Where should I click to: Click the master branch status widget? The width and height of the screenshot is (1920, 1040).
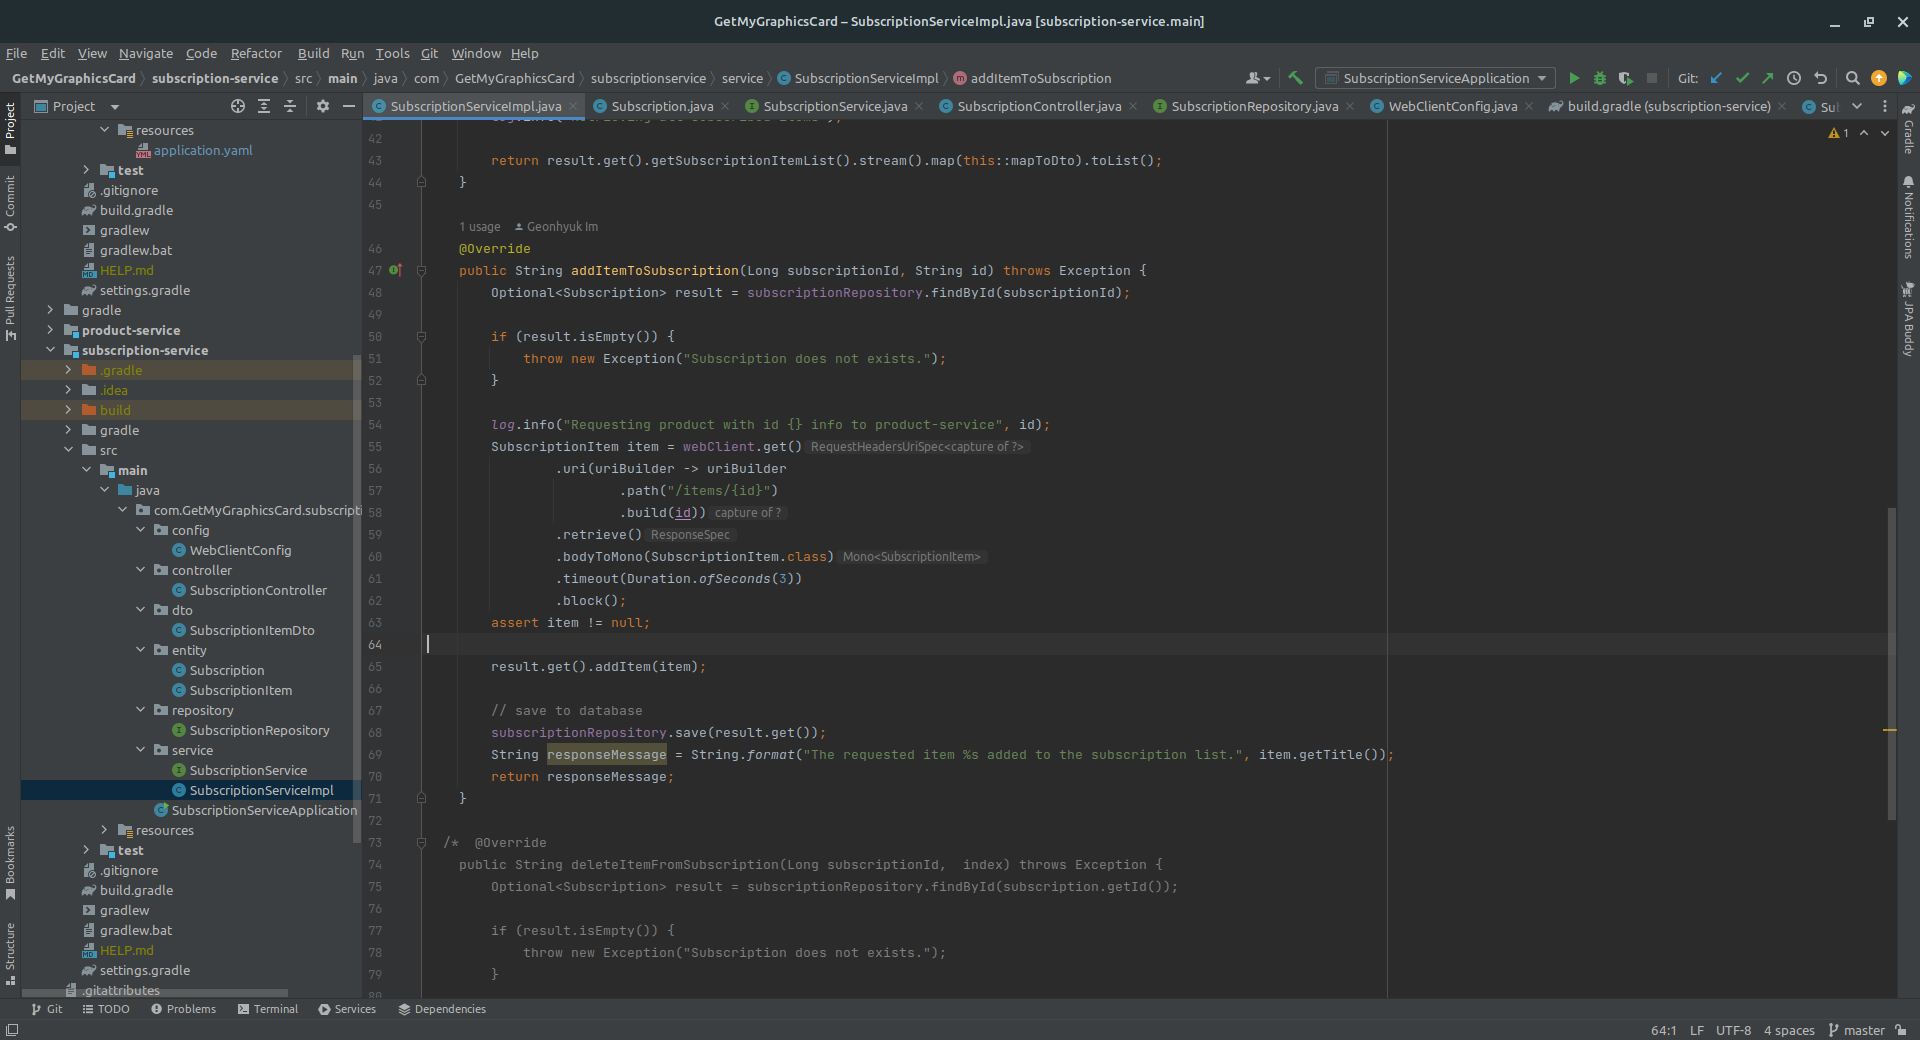tap(1856, 1030)
